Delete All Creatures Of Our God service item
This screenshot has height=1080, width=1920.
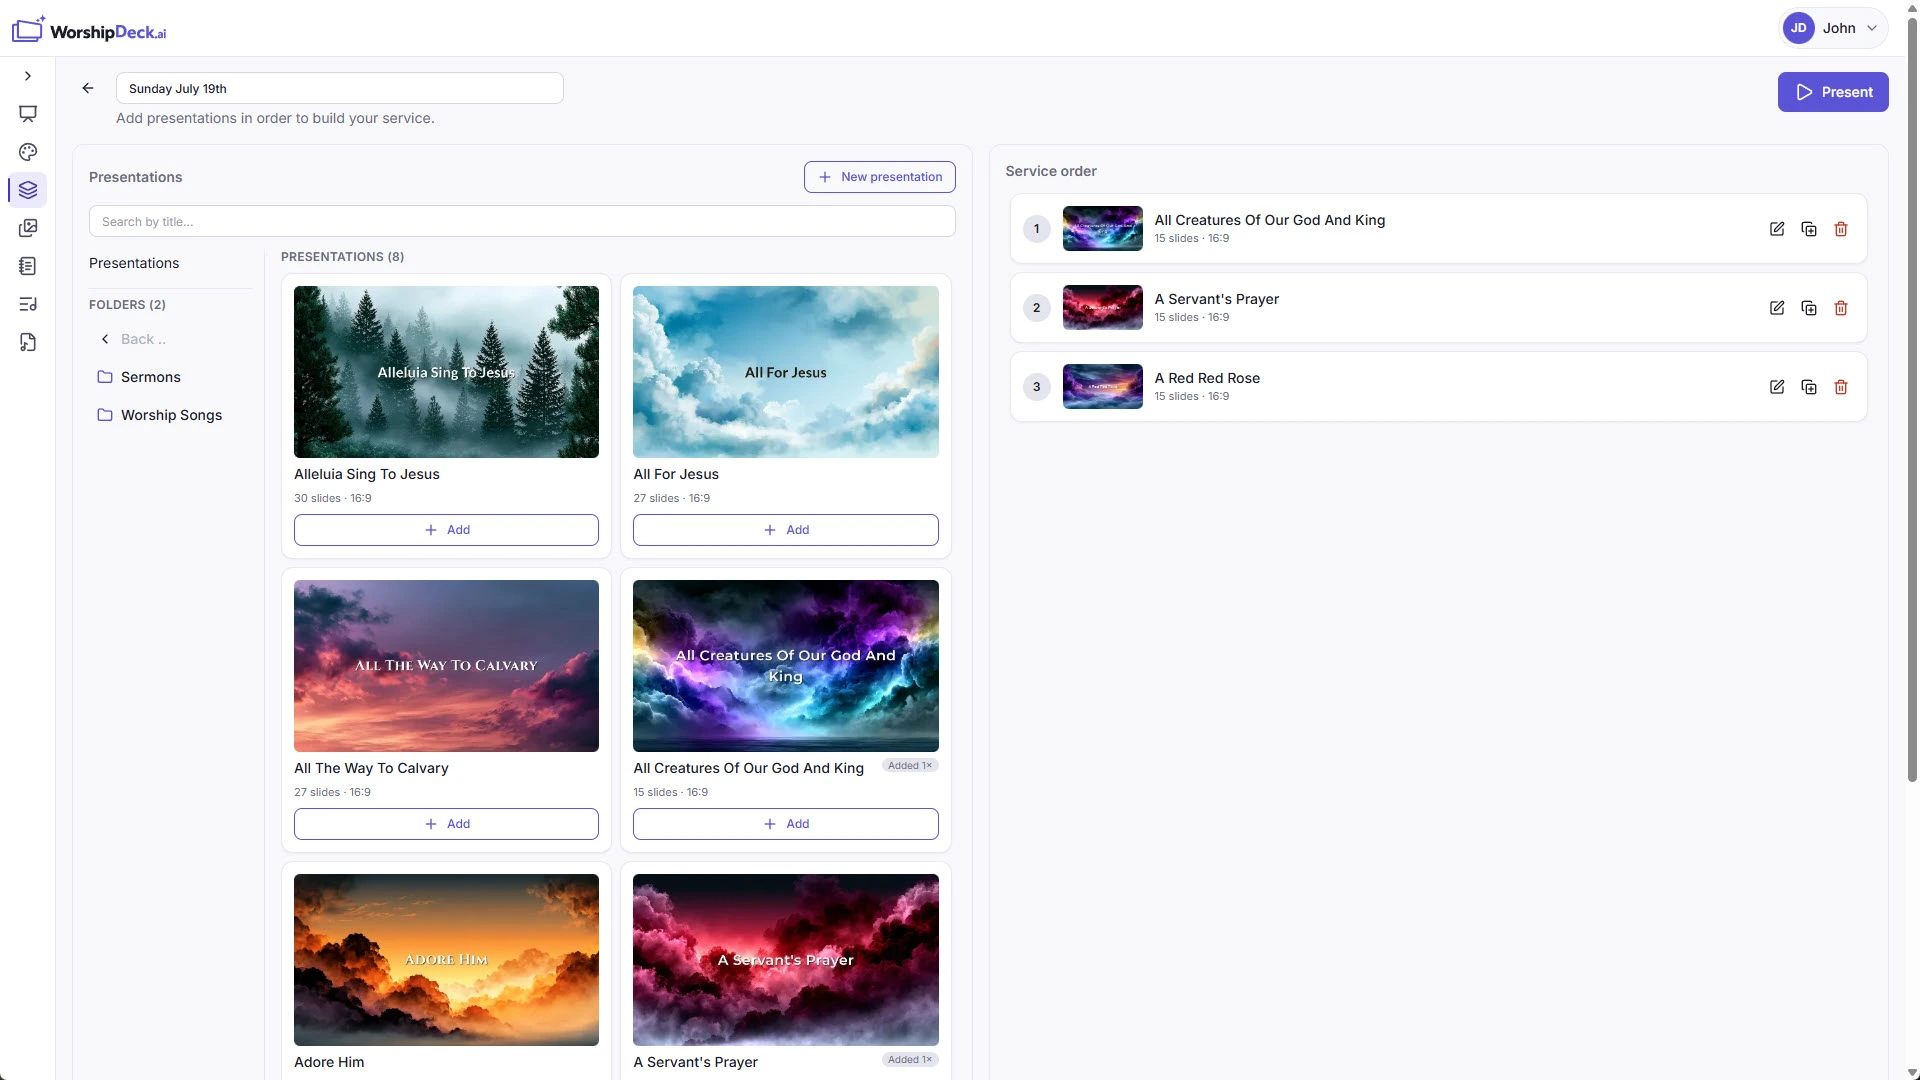[x=1841, y=229]
